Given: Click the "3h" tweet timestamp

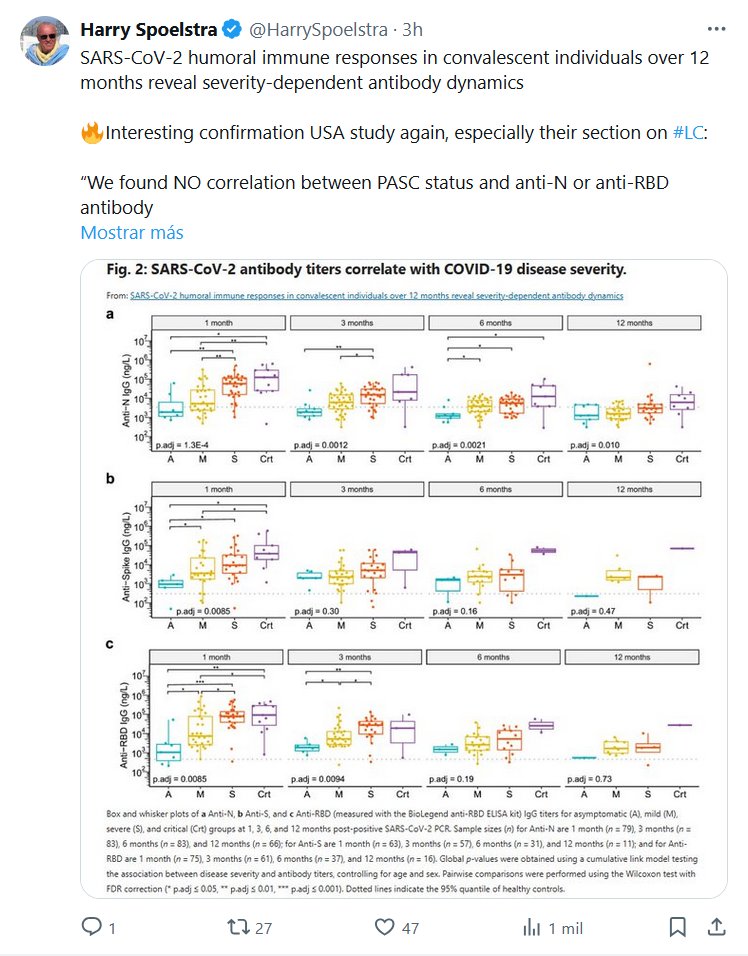Looking at the screenshot, I should pos(412,30).
